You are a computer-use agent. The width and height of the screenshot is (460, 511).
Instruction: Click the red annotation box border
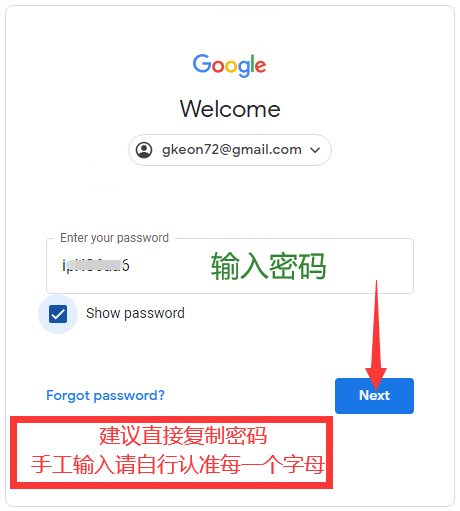coord(171,419)
